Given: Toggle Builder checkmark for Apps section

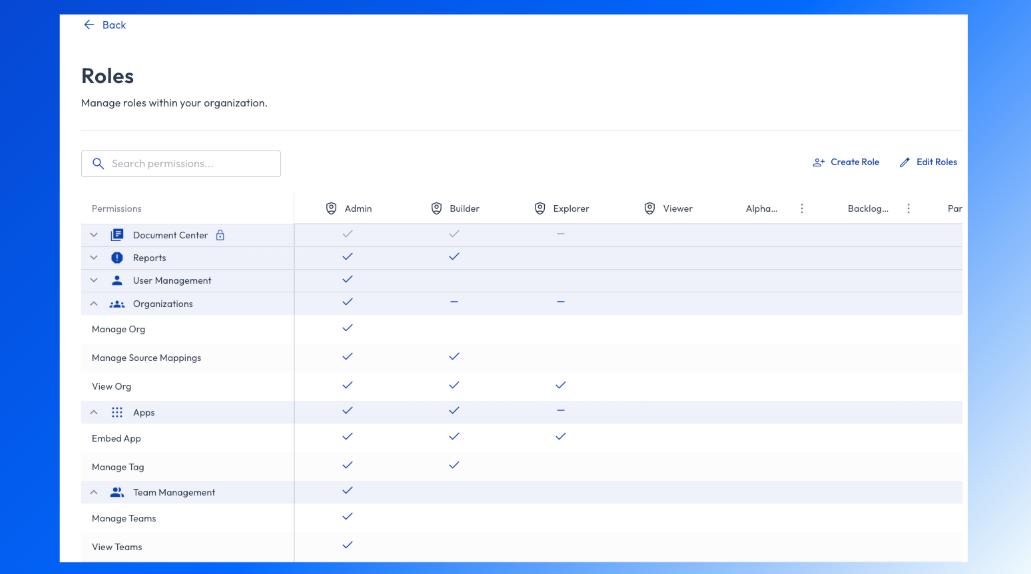Looking at the screenshot, I should (454, 410).
